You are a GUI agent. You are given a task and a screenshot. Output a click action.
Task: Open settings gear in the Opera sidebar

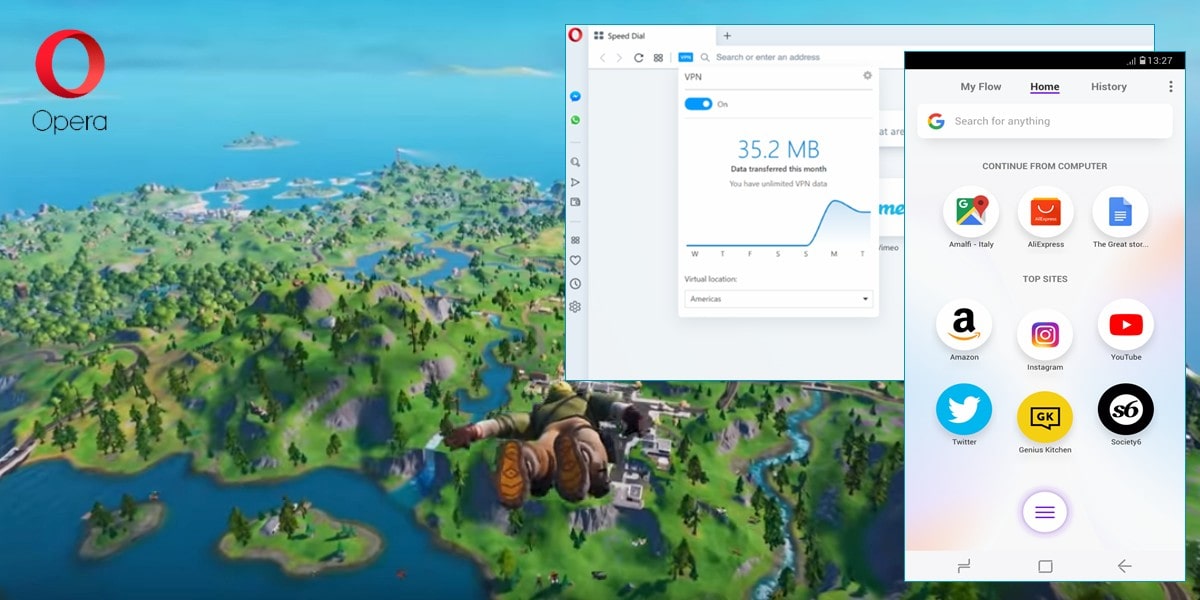575,307
